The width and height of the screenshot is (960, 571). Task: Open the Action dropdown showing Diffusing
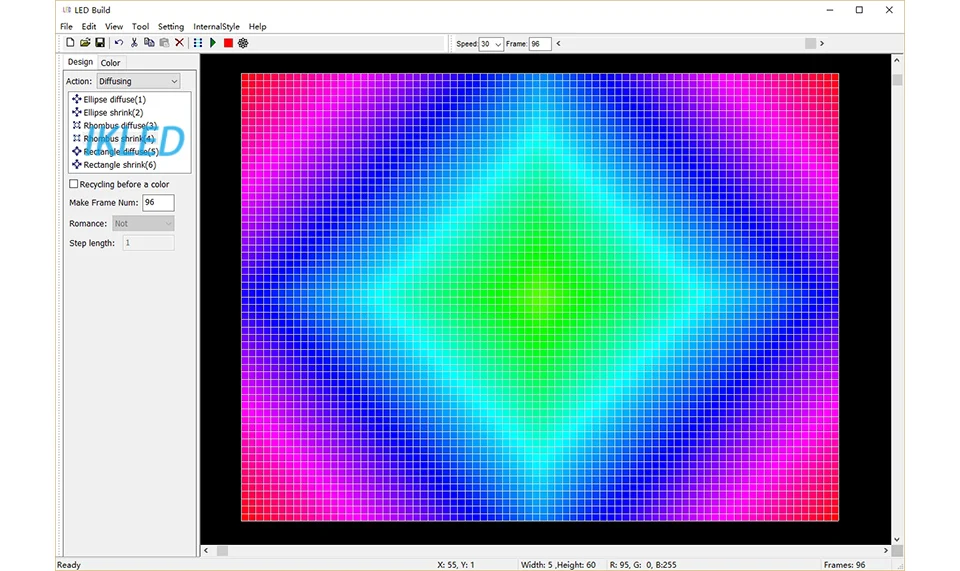(x=138, y=81)
